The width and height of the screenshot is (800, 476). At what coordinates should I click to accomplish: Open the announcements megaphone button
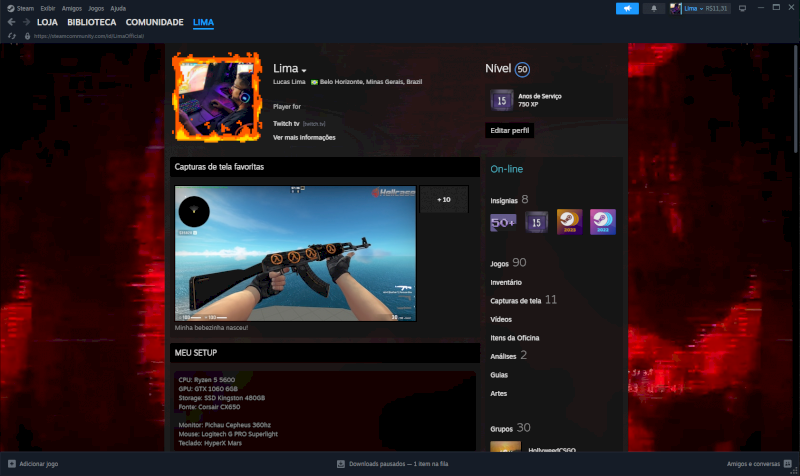(x=627, y=8)
